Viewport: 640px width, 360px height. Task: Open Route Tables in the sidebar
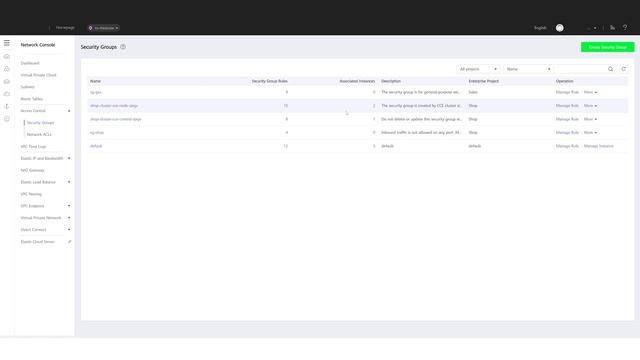pos(32,99)
